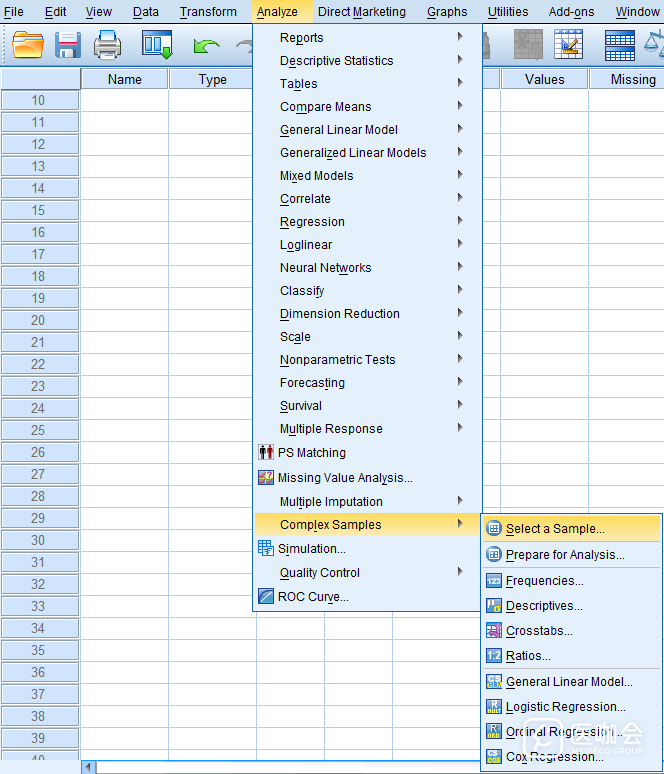The width and height of the screenshot is (664, 774).
Task: Expand the Multiple Imputation submenu
Action: 331,502
